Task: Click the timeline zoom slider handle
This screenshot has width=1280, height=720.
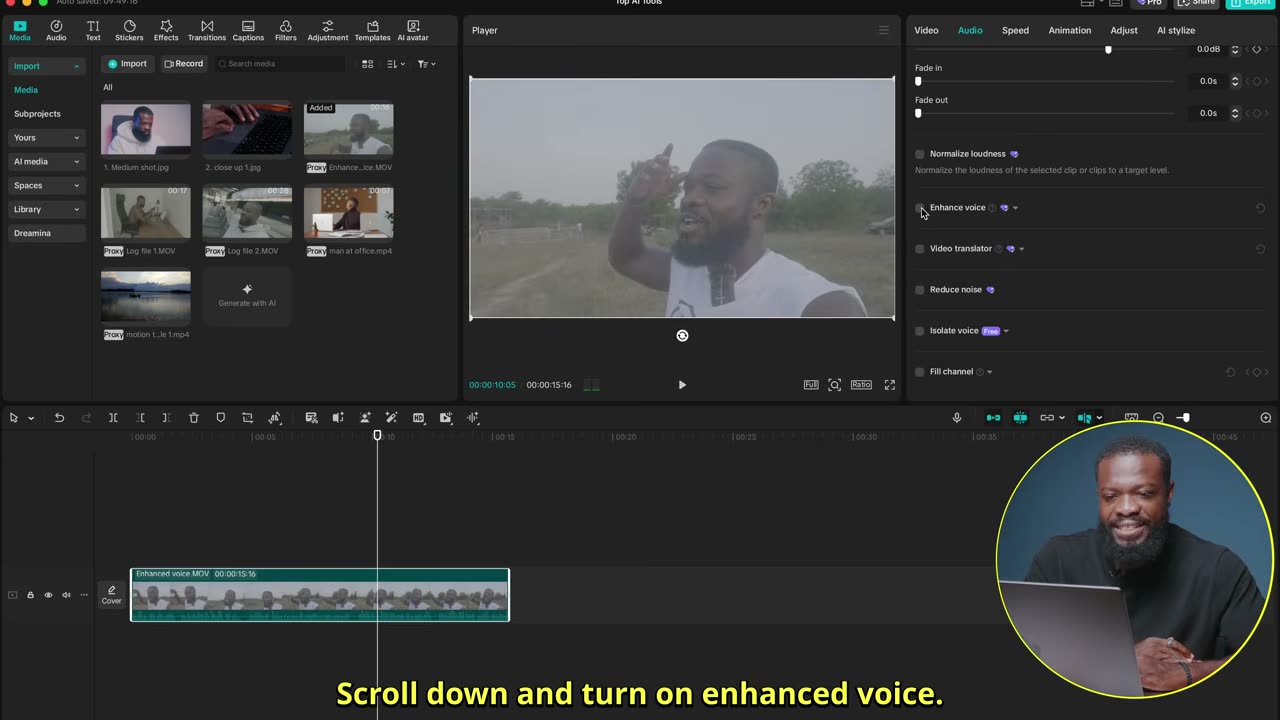Action: click(1185, 418)
